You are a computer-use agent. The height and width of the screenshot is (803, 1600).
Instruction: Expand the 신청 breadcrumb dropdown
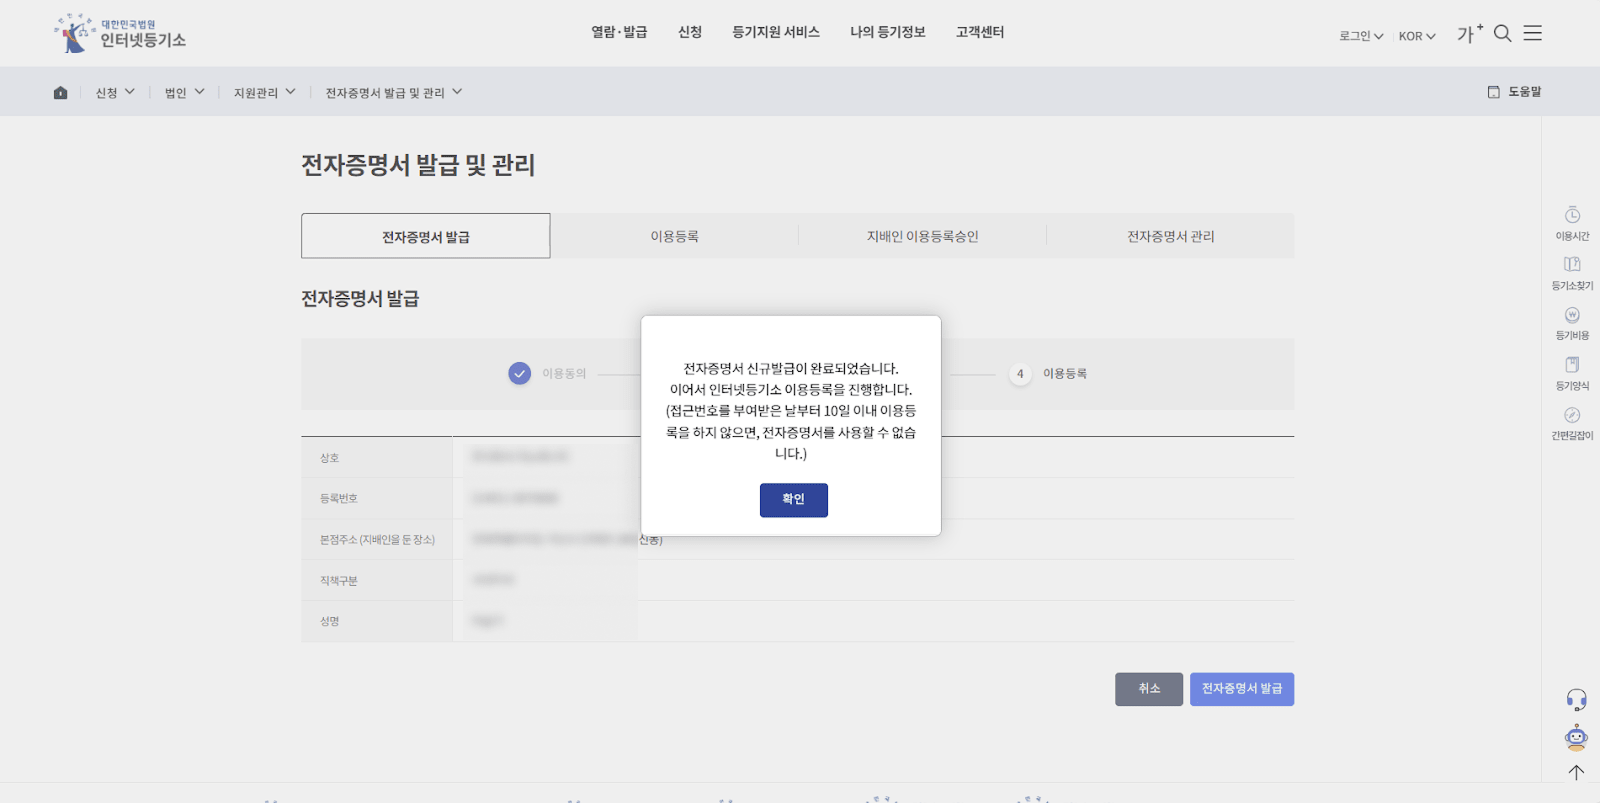point(115,92)
